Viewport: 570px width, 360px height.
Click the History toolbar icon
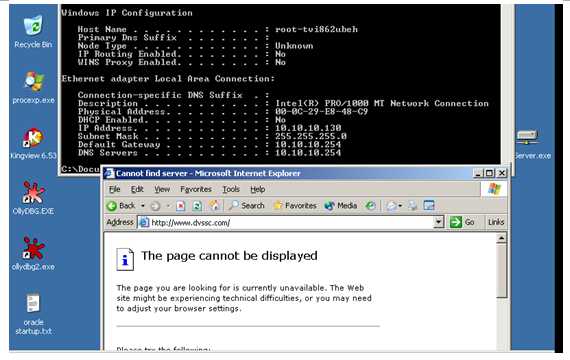tap(370, 206)
